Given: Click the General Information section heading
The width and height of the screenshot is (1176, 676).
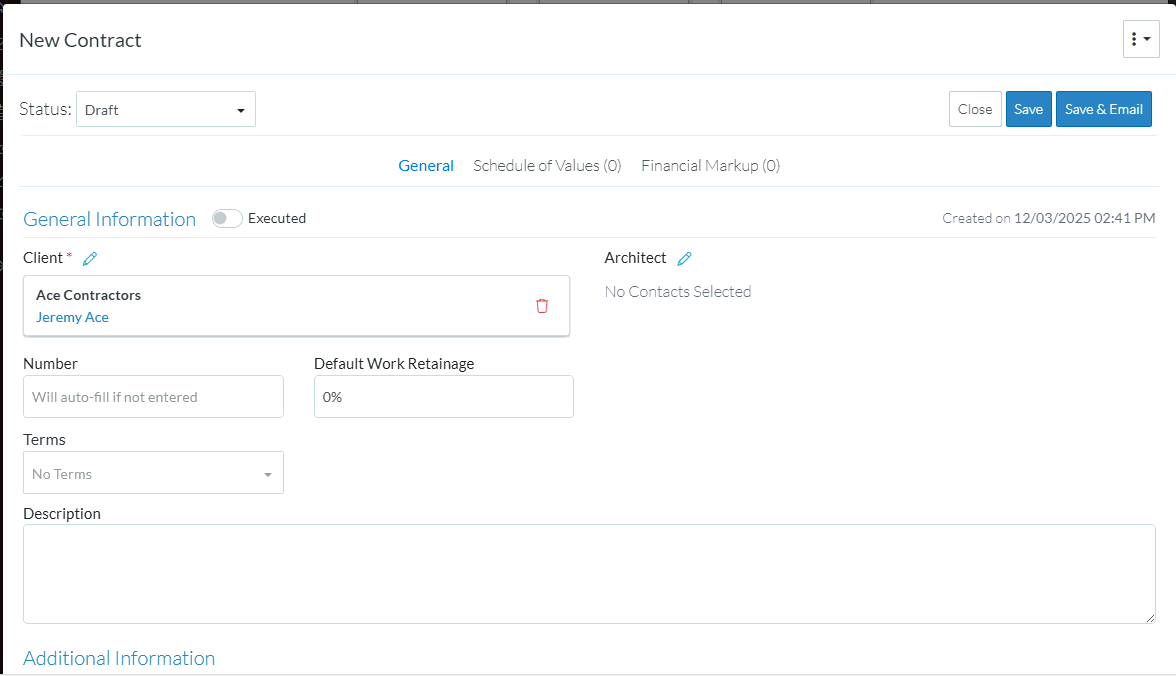Looking at the screenshot, I should [x=110, y=220].
